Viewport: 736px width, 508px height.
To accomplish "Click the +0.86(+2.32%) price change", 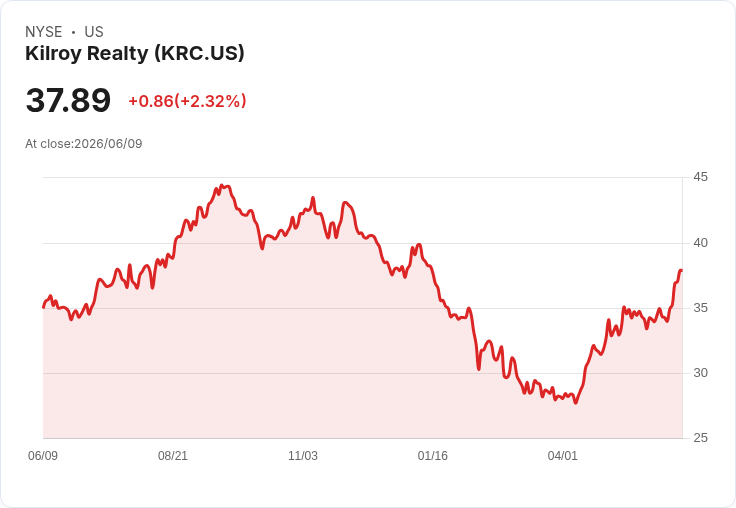I will click(187, 101).
